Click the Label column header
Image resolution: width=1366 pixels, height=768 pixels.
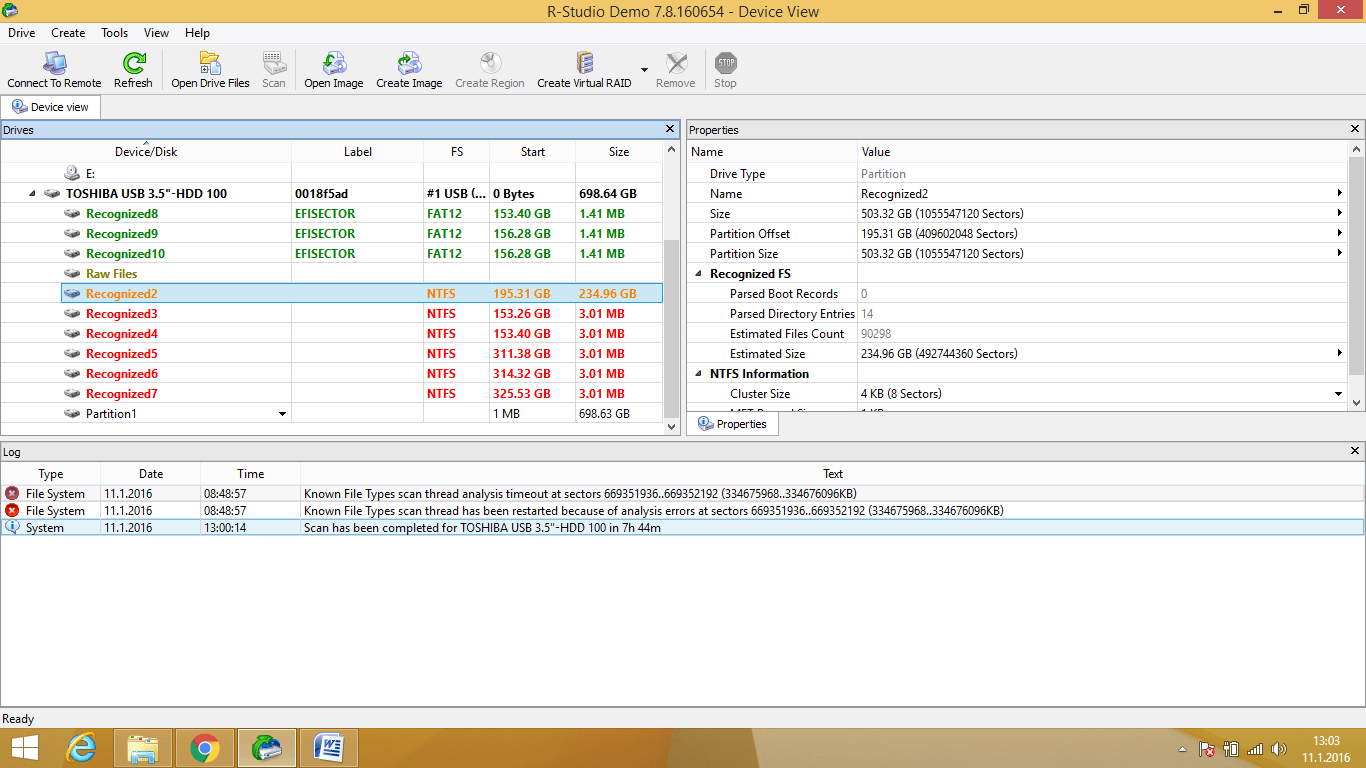(357, 151)
